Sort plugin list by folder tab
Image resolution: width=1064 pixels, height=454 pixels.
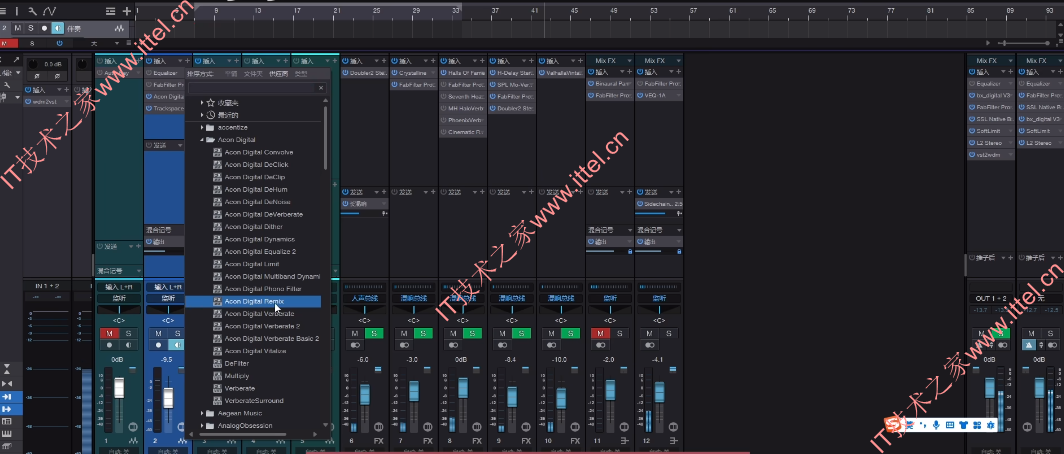[x=253, y=74]
